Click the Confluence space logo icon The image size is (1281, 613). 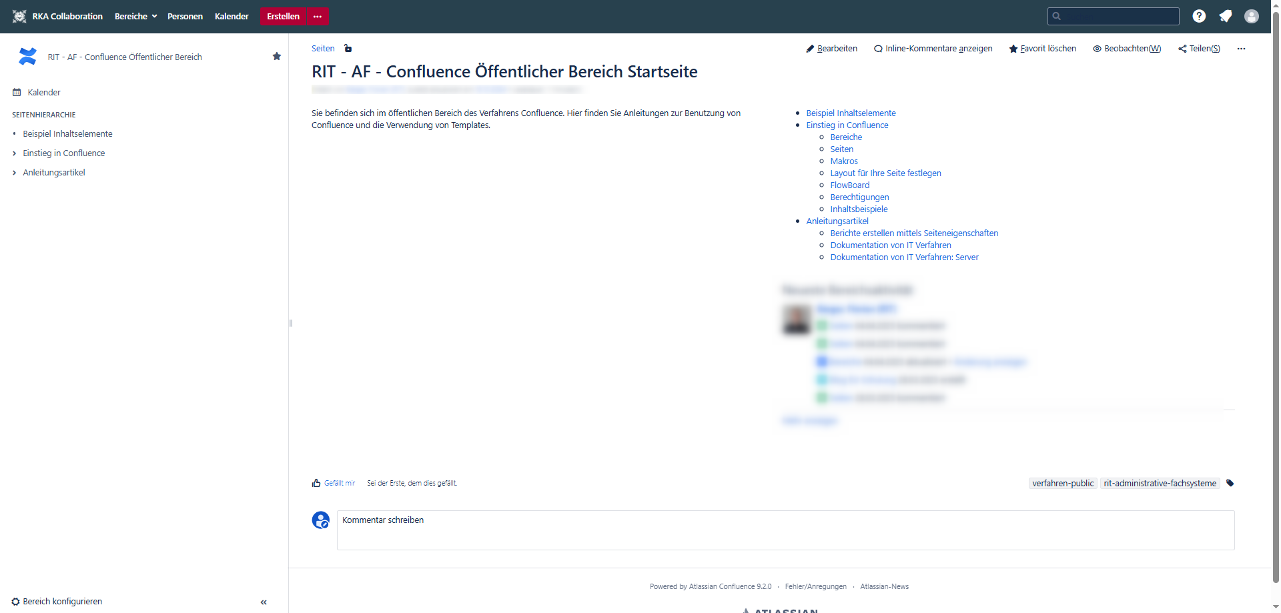click(28, 56)
